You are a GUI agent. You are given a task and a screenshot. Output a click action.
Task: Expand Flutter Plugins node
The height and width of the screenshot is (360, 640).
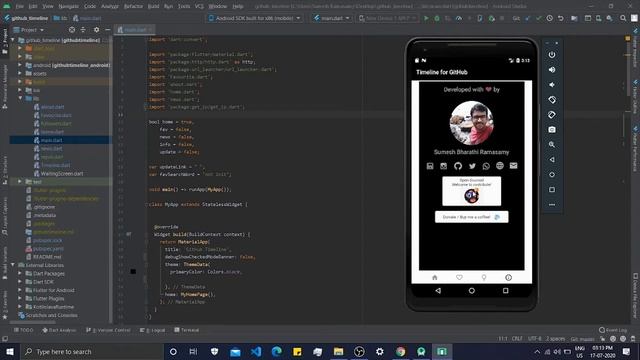[20, 298]
